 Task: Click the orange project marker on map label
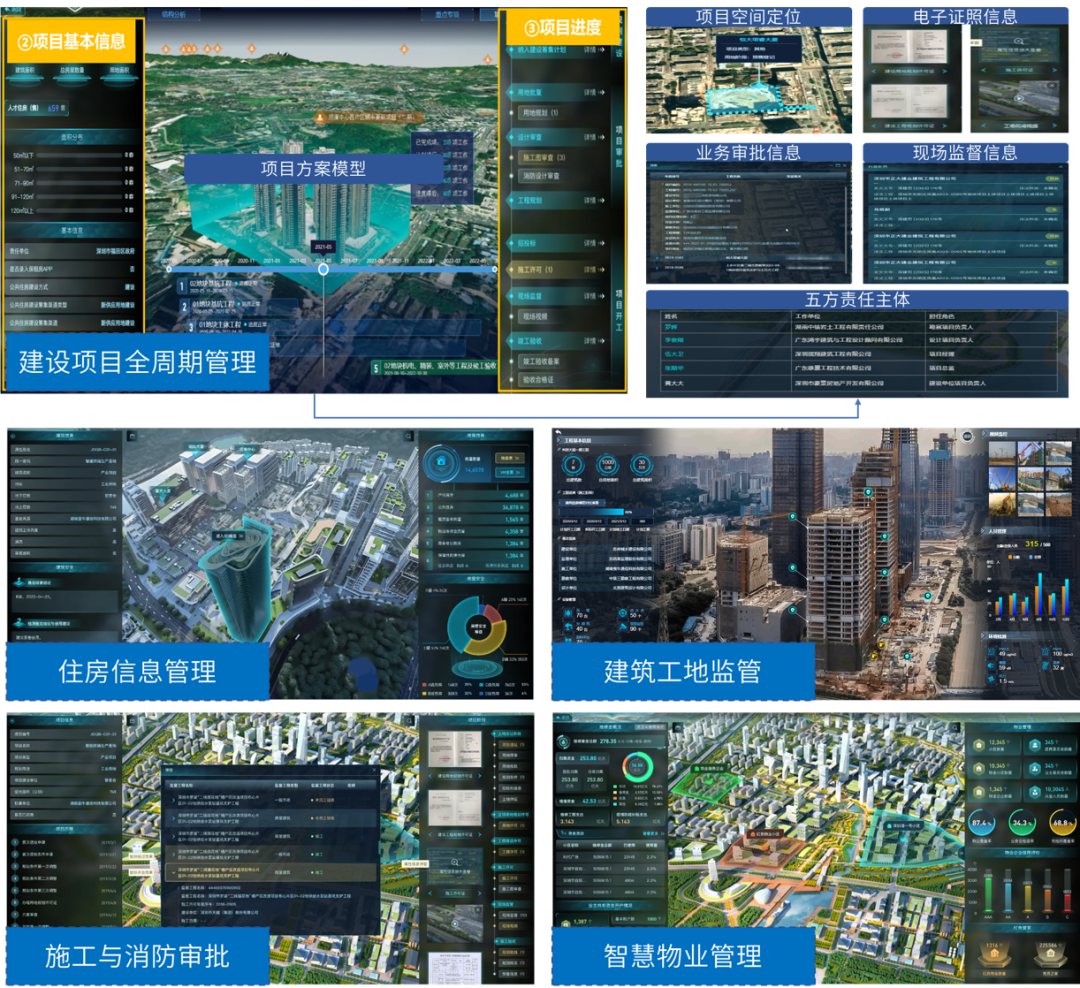click(x=320, y=117)
